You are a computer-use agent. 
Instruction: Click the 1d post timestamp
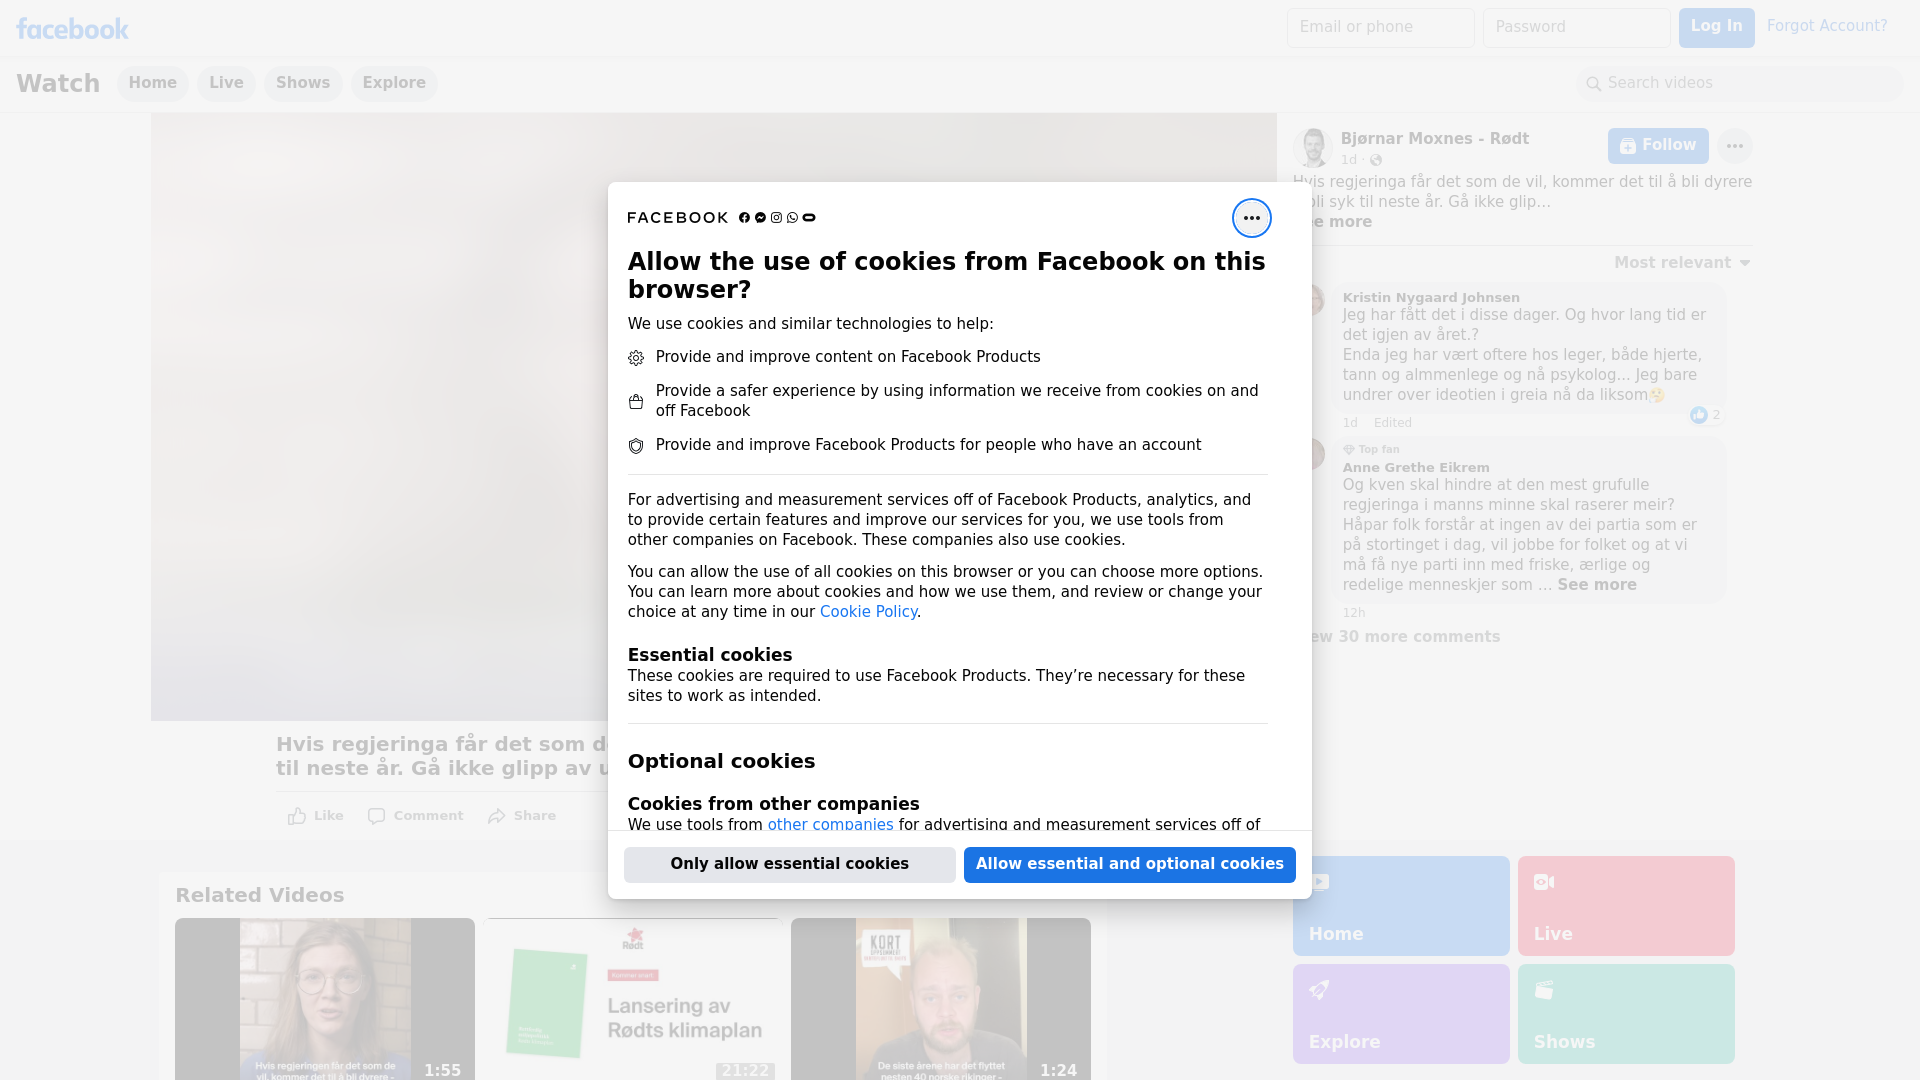click(x=1349, y=160)
